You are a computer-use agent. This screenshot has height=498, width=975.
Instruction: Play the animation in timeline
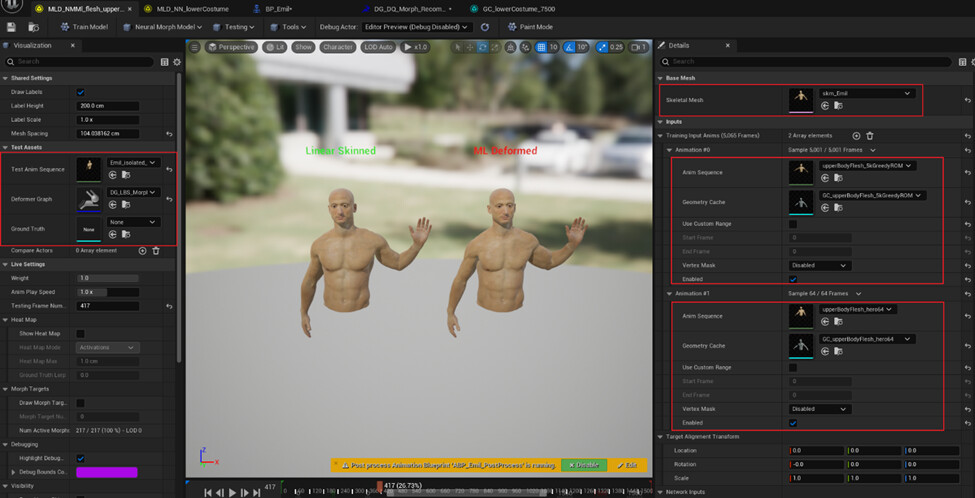233,492
